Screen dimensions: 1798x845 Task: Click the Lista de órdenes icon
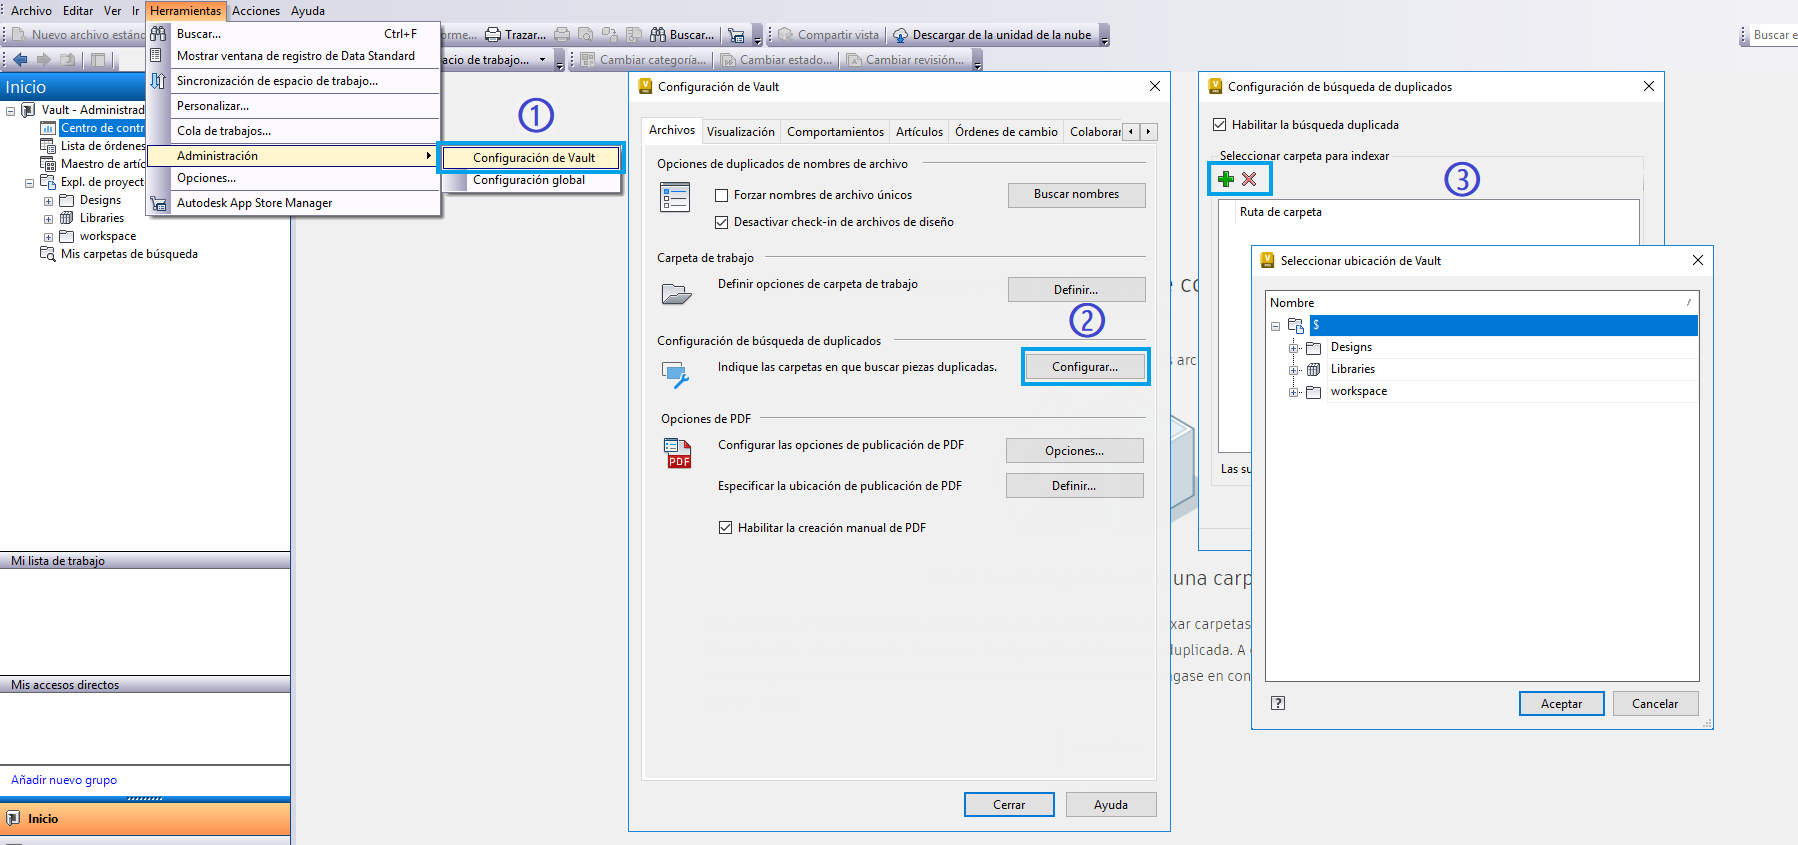tap(48, 146)
